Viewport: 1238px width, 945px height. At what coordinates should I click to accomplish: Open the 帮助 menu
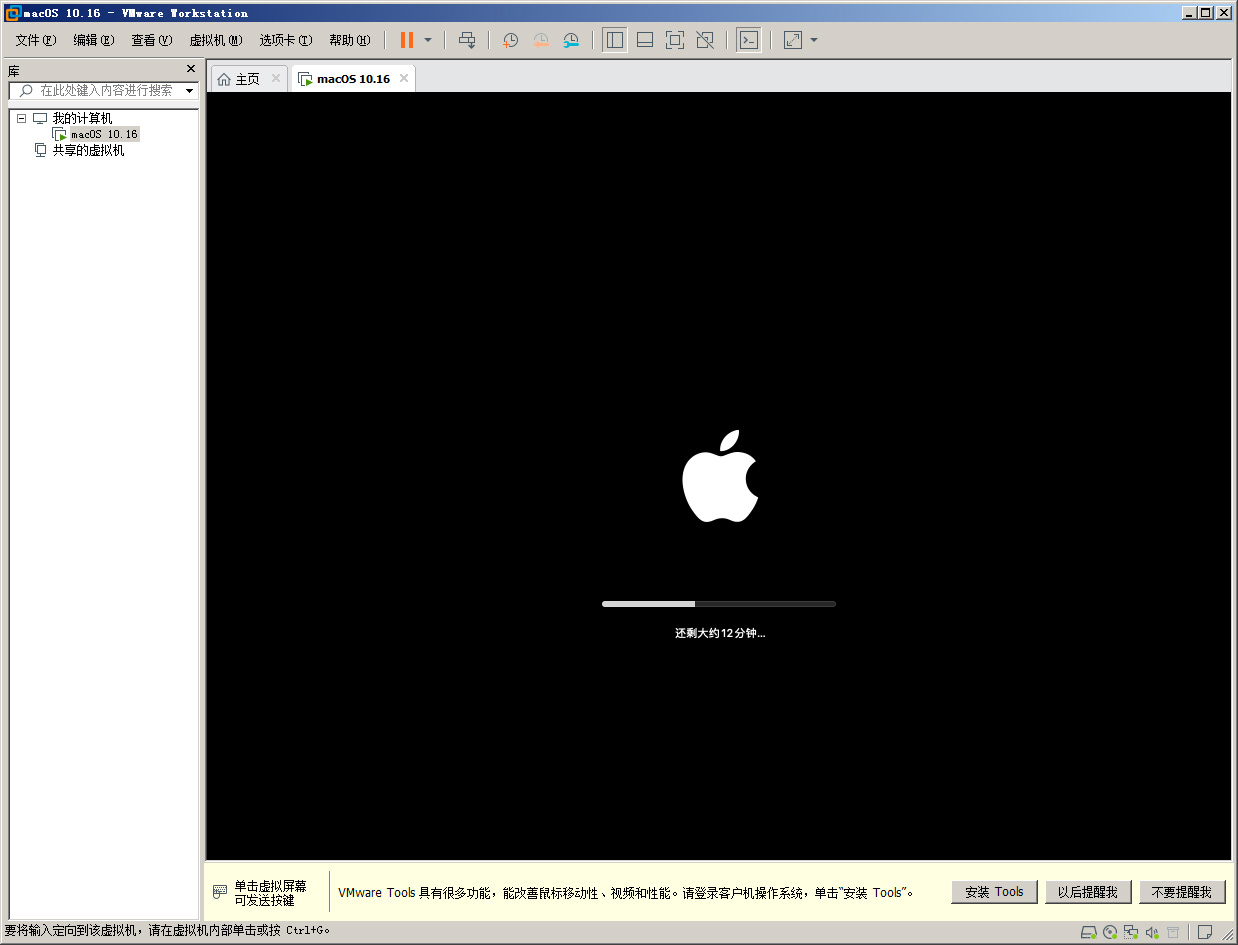tap(350, 40)
